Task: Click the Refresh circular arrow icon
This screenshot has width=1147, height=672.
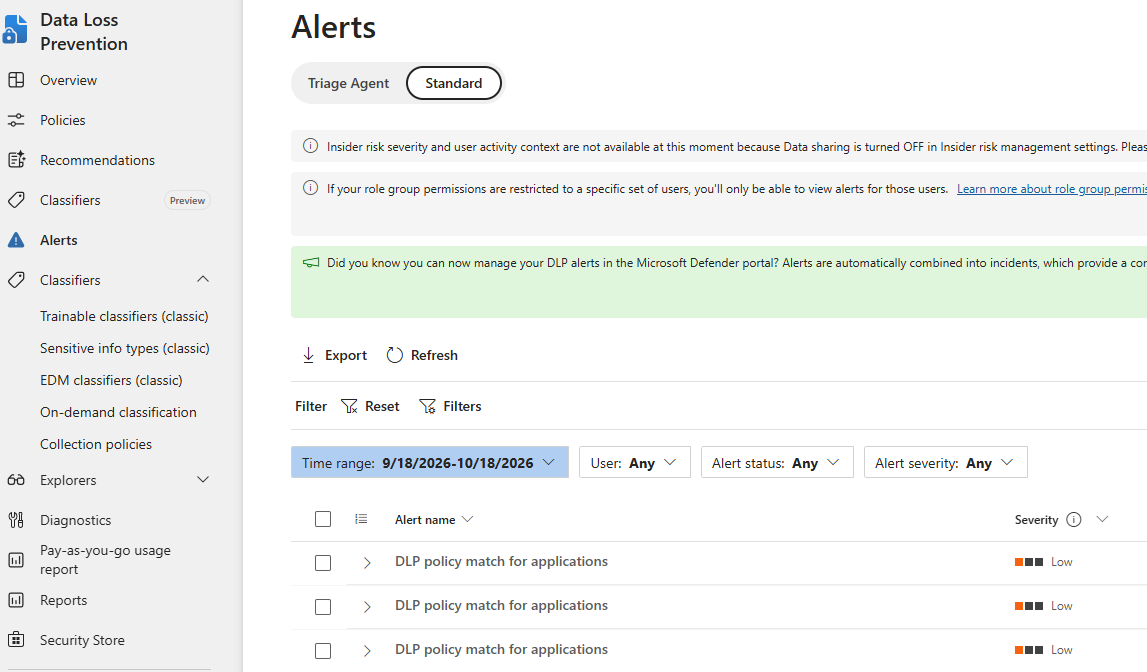Action: click(395, 355)
